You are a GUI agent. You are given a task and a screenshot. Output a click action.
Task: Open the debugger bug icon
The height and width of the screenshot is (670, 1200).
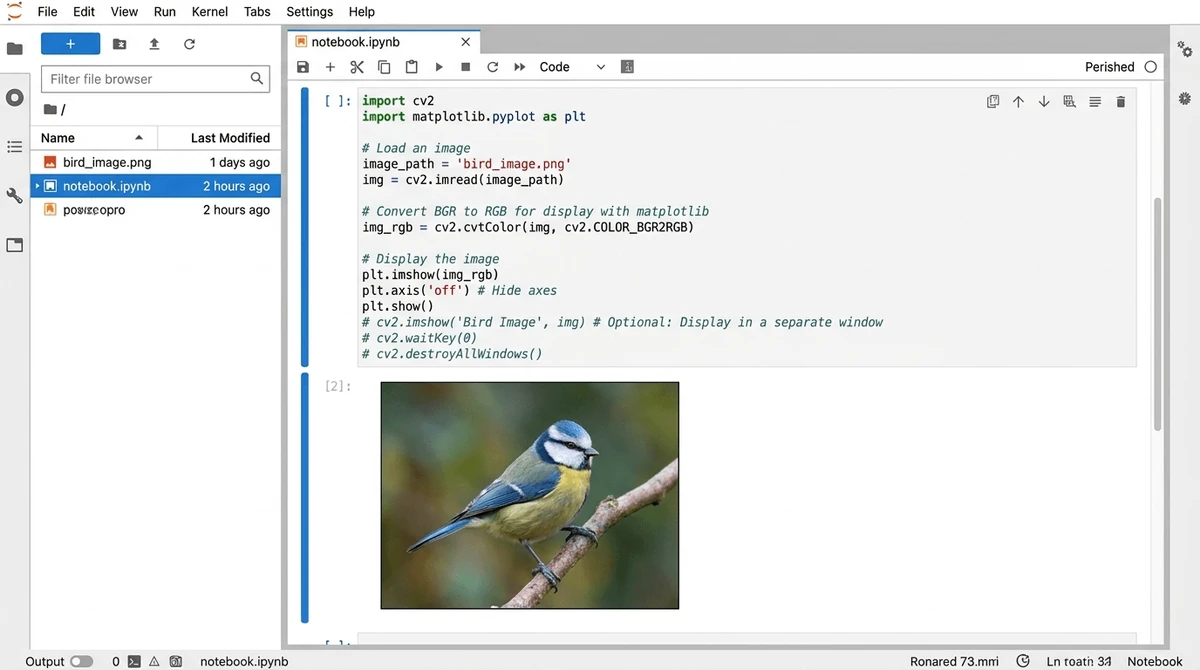coord(1185,98)
